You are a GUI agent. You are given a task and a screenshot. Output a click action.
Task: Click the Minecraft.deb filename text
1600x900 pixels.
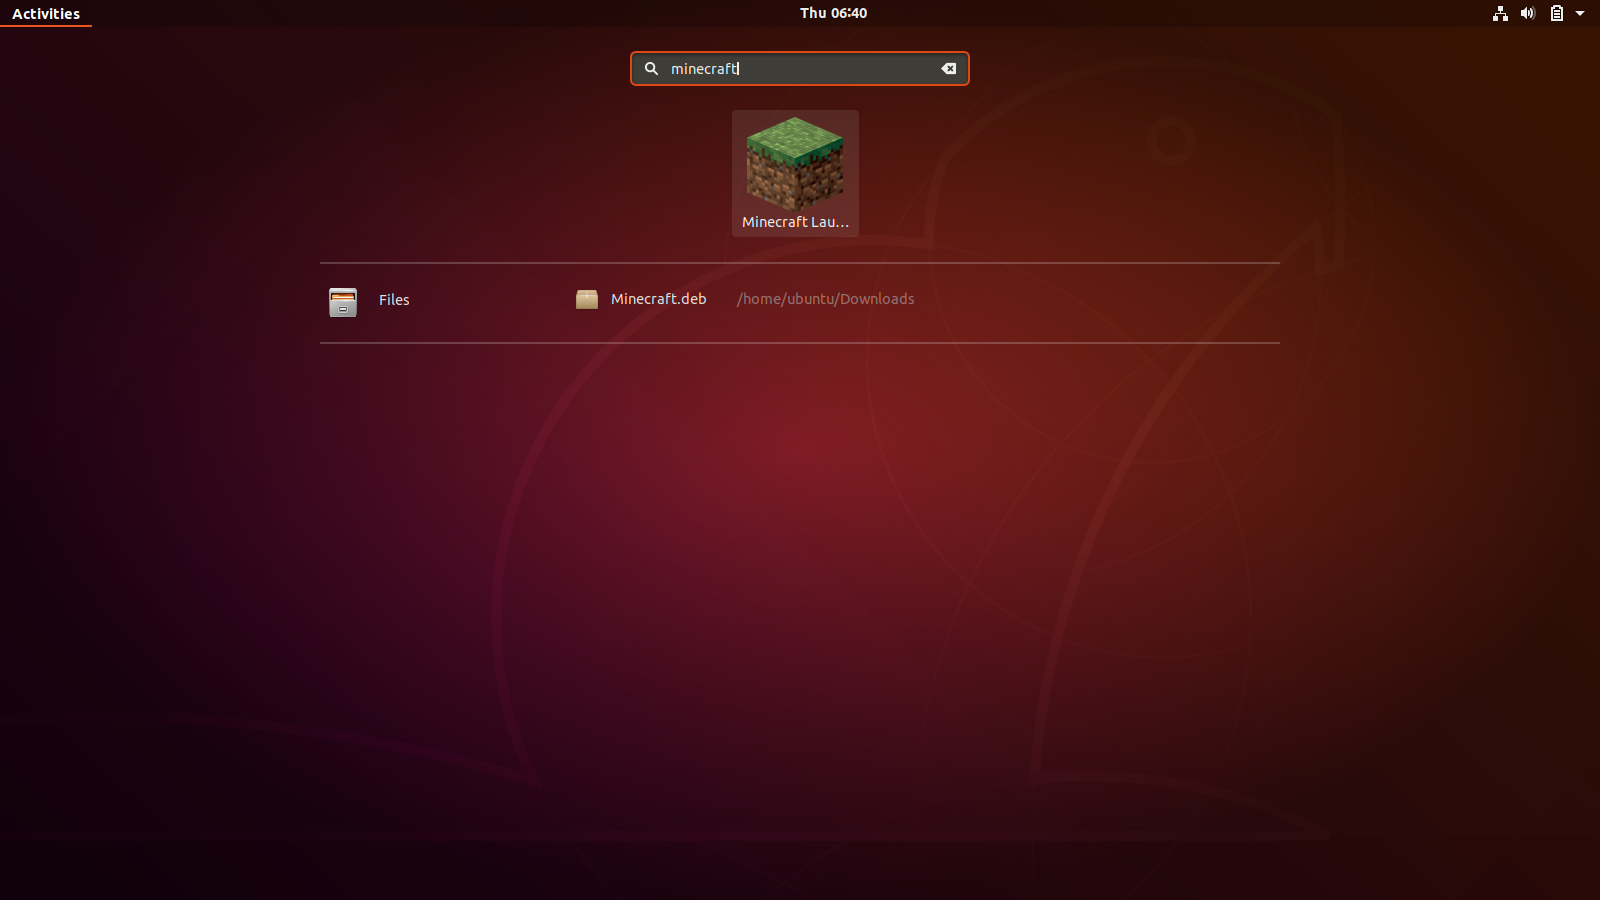pos(659,299)
